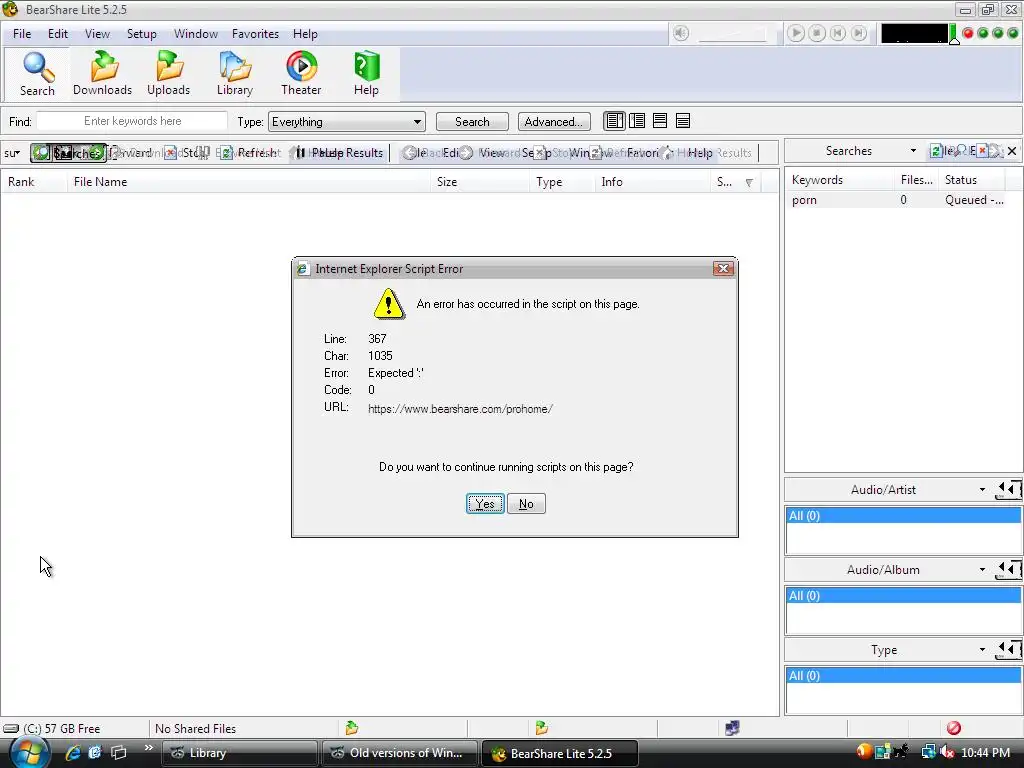Click the refresh icon in Searches panel
The image size is (1024, 768).
tap(936, 151)
